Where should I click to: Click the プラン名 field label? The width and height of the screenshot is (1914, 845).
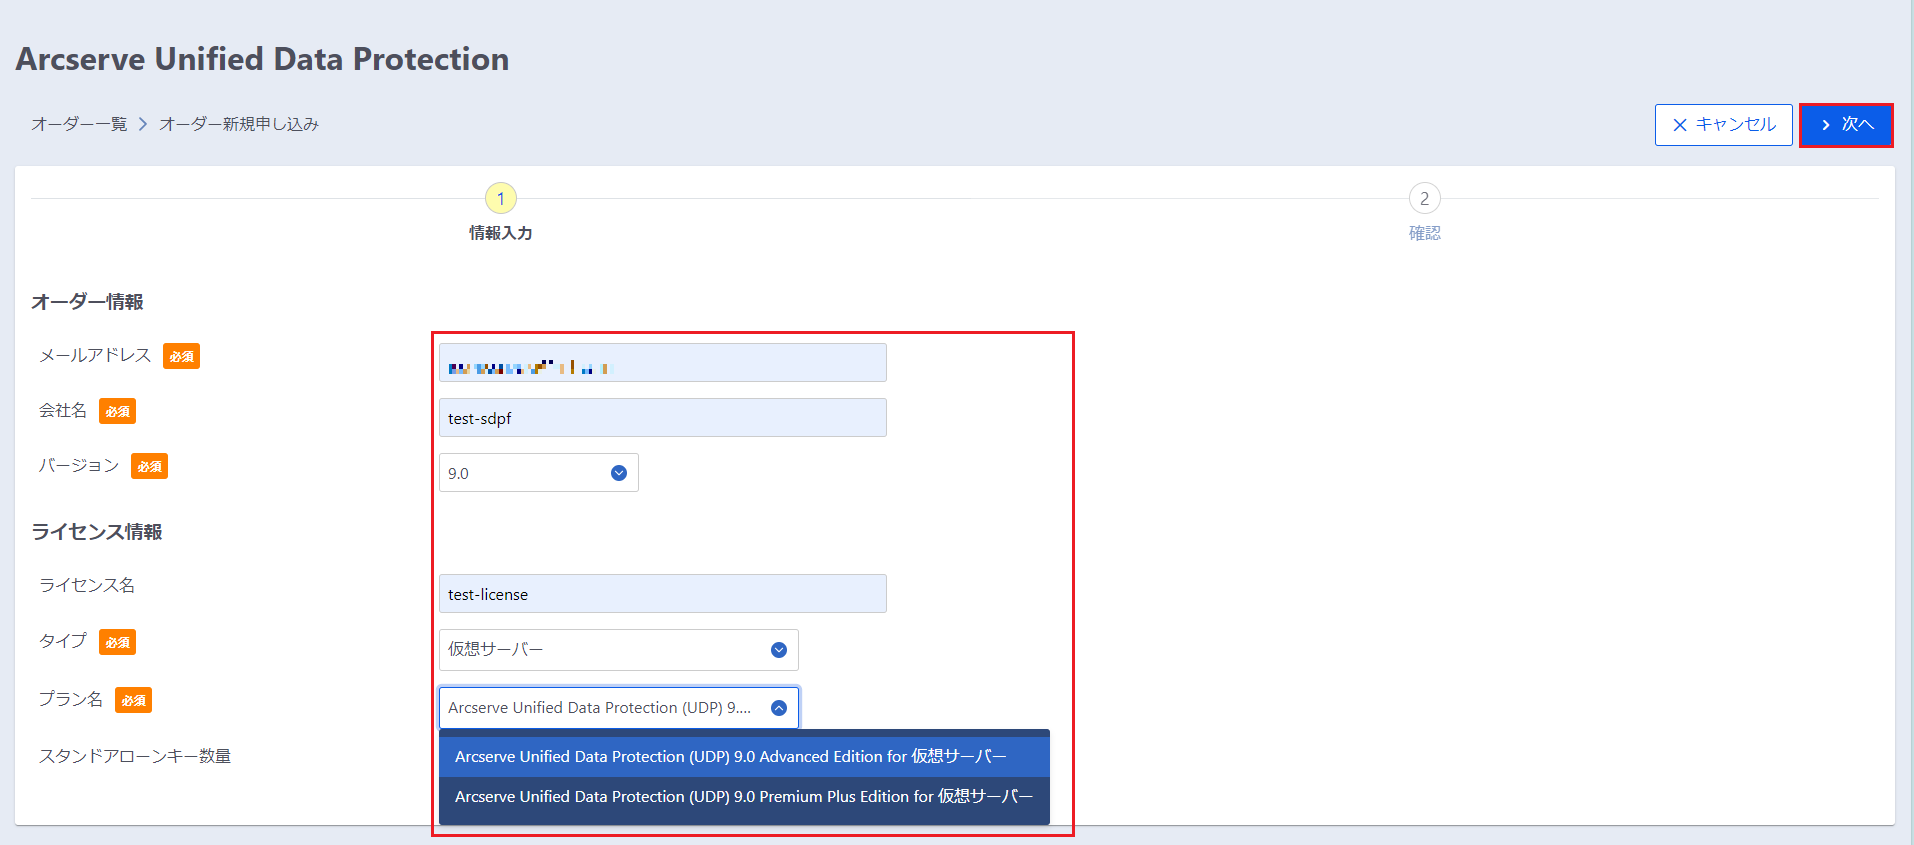(x=71, y=700)
